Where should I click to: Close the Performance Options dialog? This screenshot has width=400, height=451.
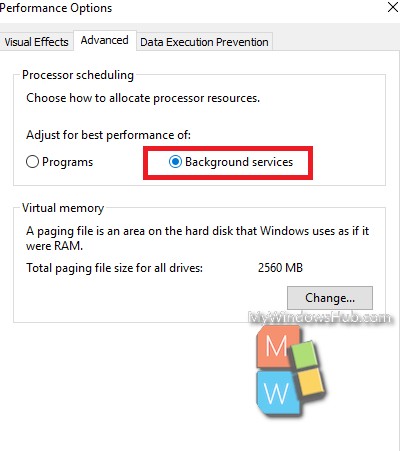393,7
